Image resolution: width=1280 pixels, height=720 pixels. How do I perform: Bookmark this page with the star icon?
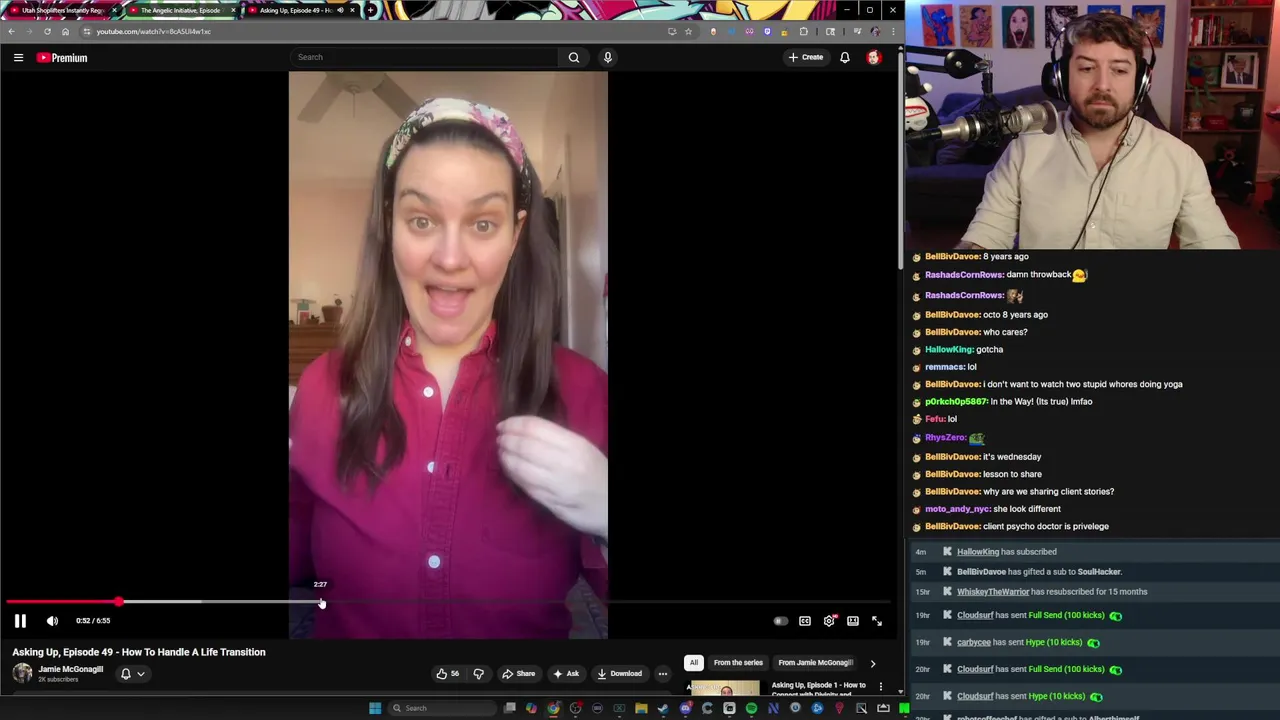688,31
